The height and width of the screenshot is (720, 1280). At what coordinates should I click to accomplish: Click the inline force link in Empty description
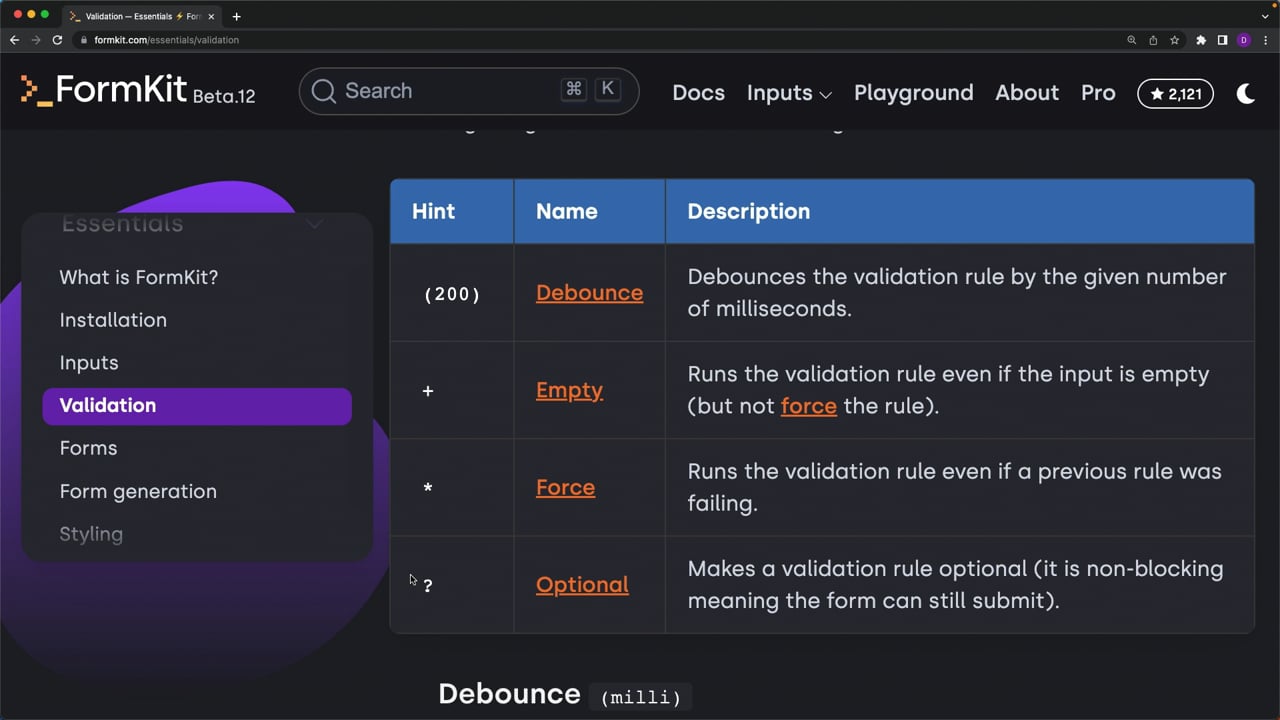point(808,406)
